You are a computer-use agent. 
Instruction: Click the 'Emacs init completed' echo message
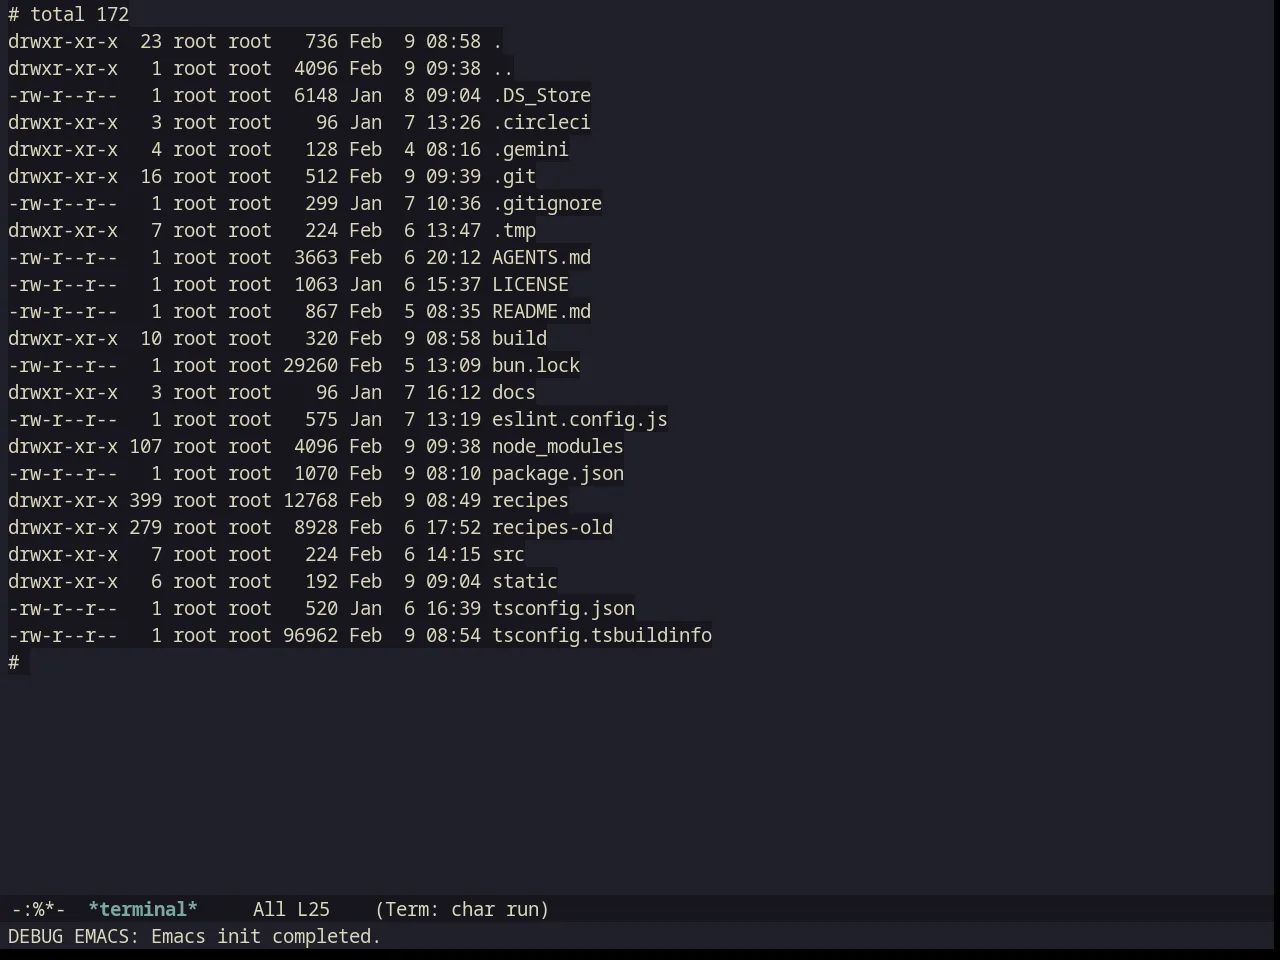(x=266, y=936)
